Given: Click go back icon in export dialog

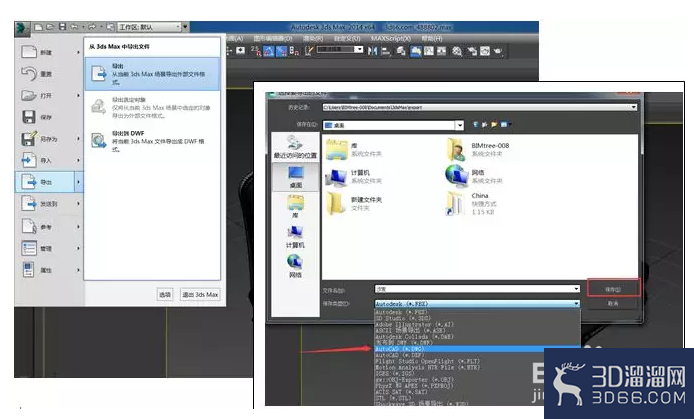Looking at the screenshot, I should 476,125.
